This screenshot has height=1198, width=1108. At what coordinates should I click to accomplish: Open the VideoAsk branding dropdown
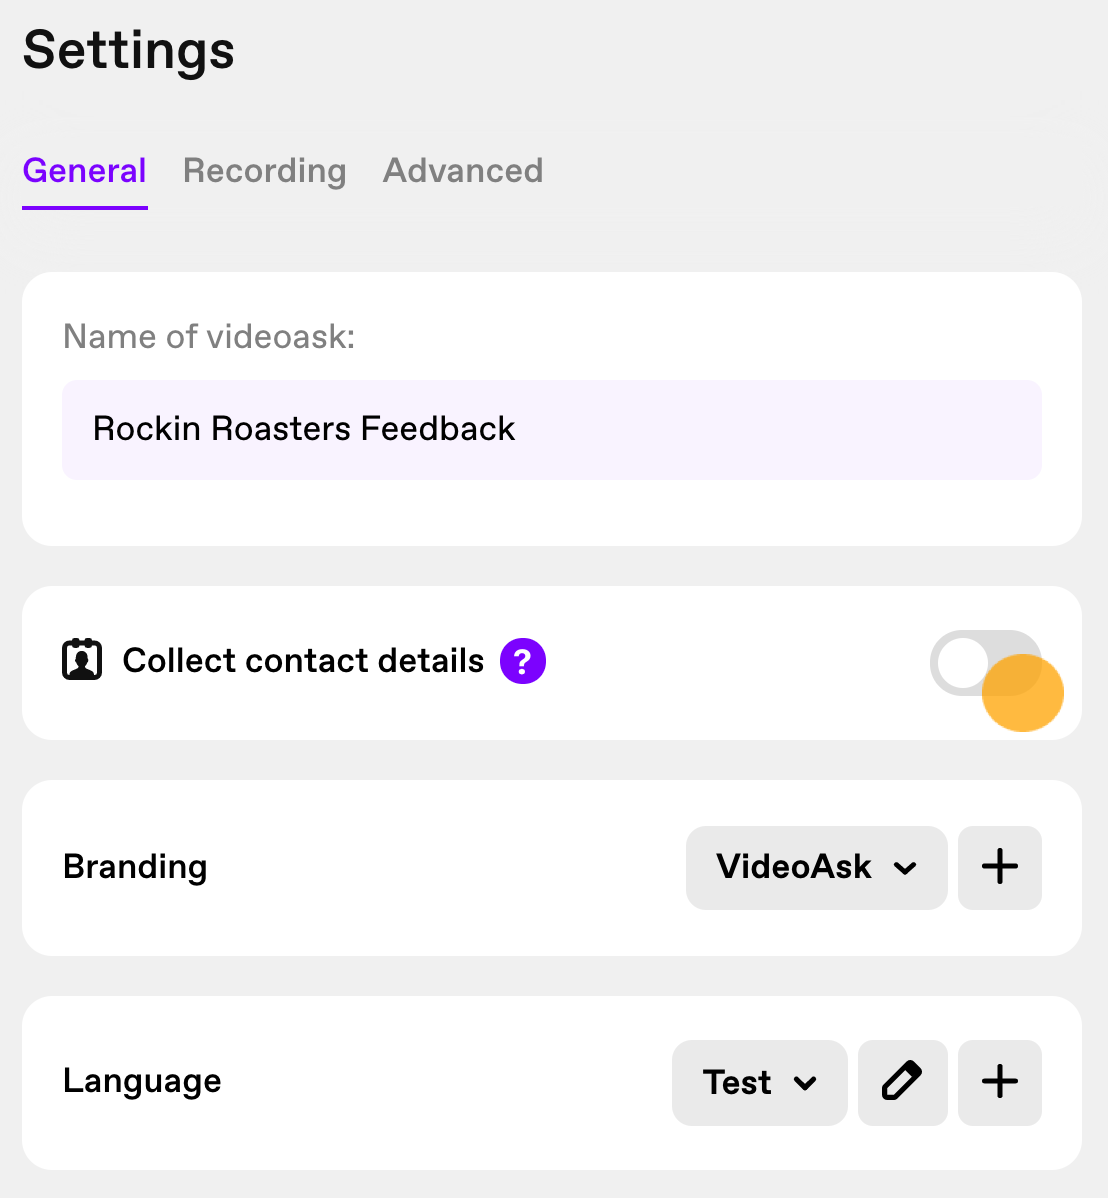tap(816, 867)
